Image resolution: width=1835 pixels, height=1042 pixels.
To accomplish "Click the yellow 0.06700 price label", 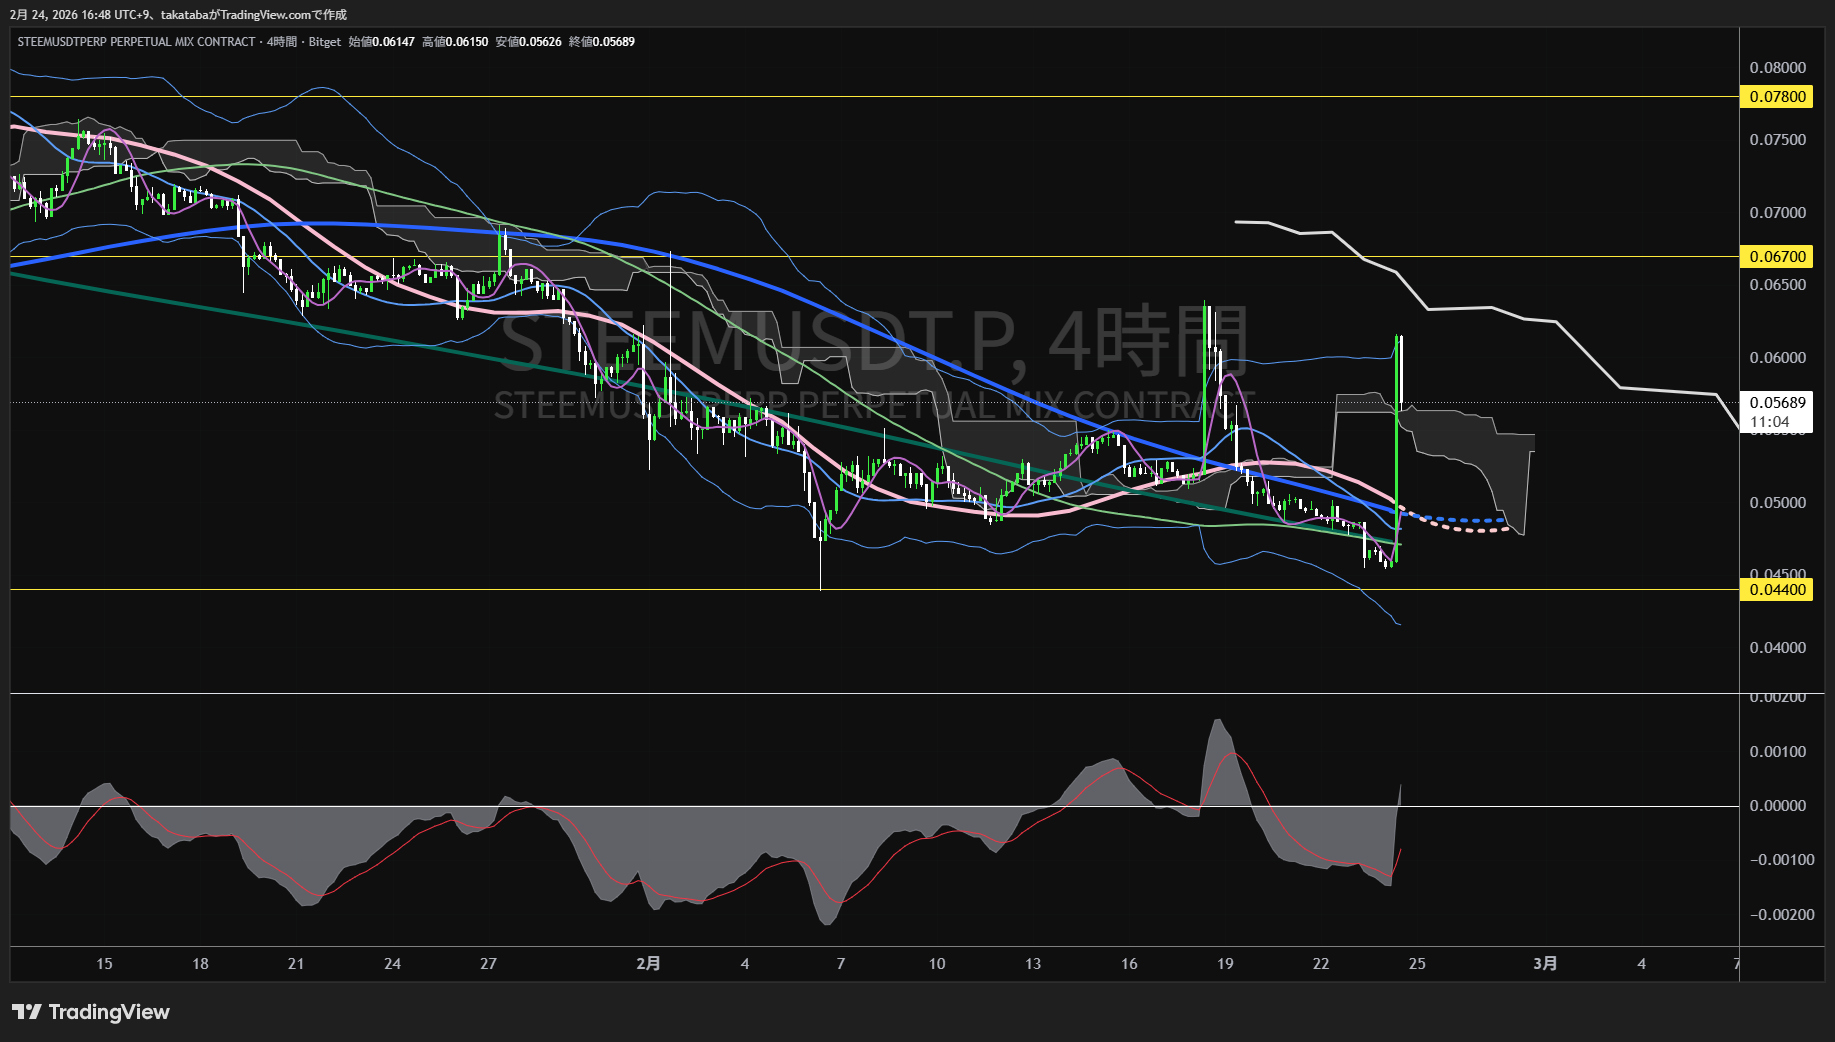I will pos(1777,257).
